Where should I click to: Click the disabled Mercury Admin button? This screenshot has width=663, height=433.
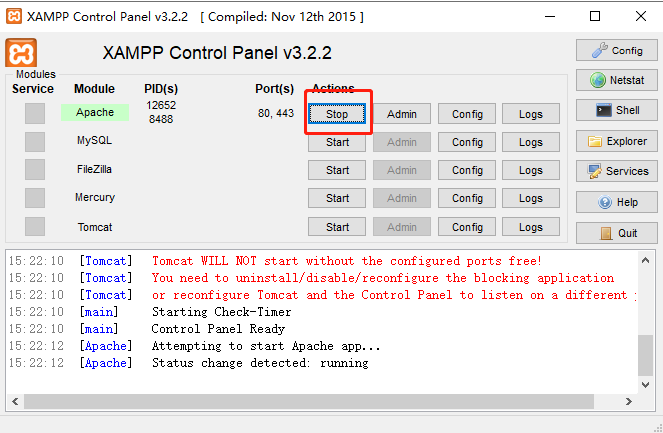(x=402, y=198)
